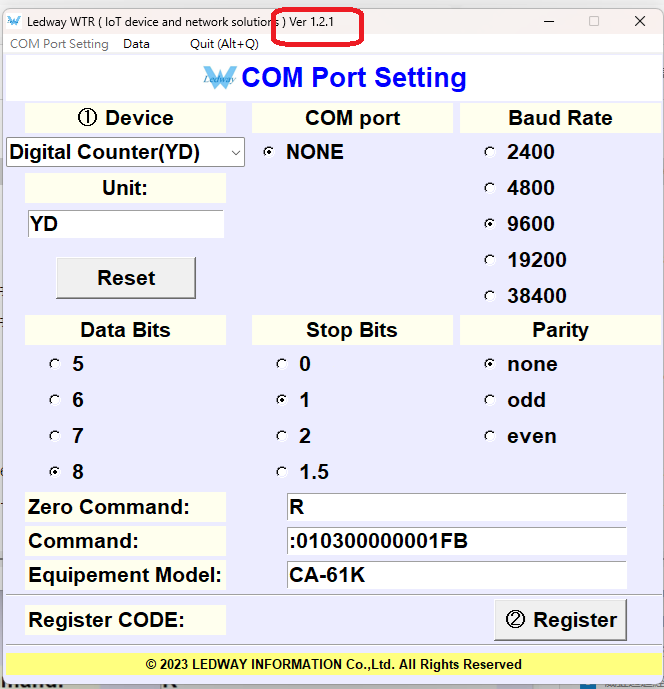
Task: Click the Zero Command field with R
Action: coord(457,507)
